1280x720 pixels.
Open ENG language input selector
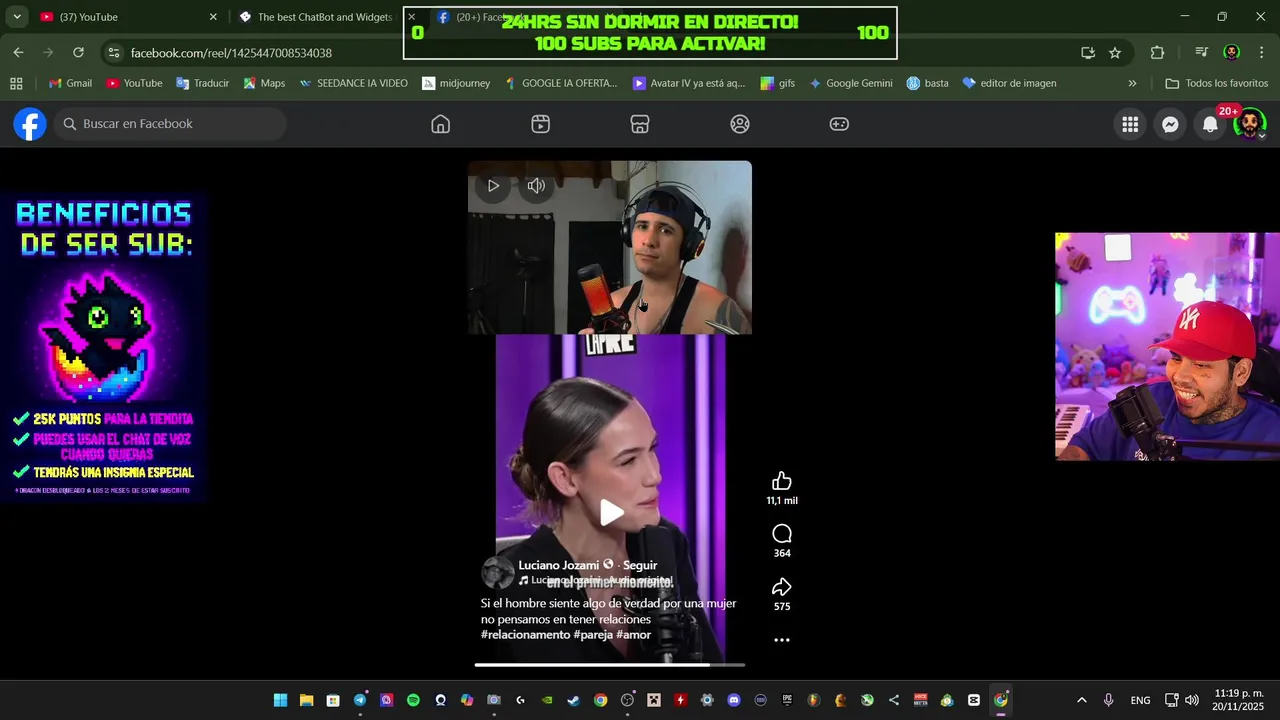(1140, 700)
